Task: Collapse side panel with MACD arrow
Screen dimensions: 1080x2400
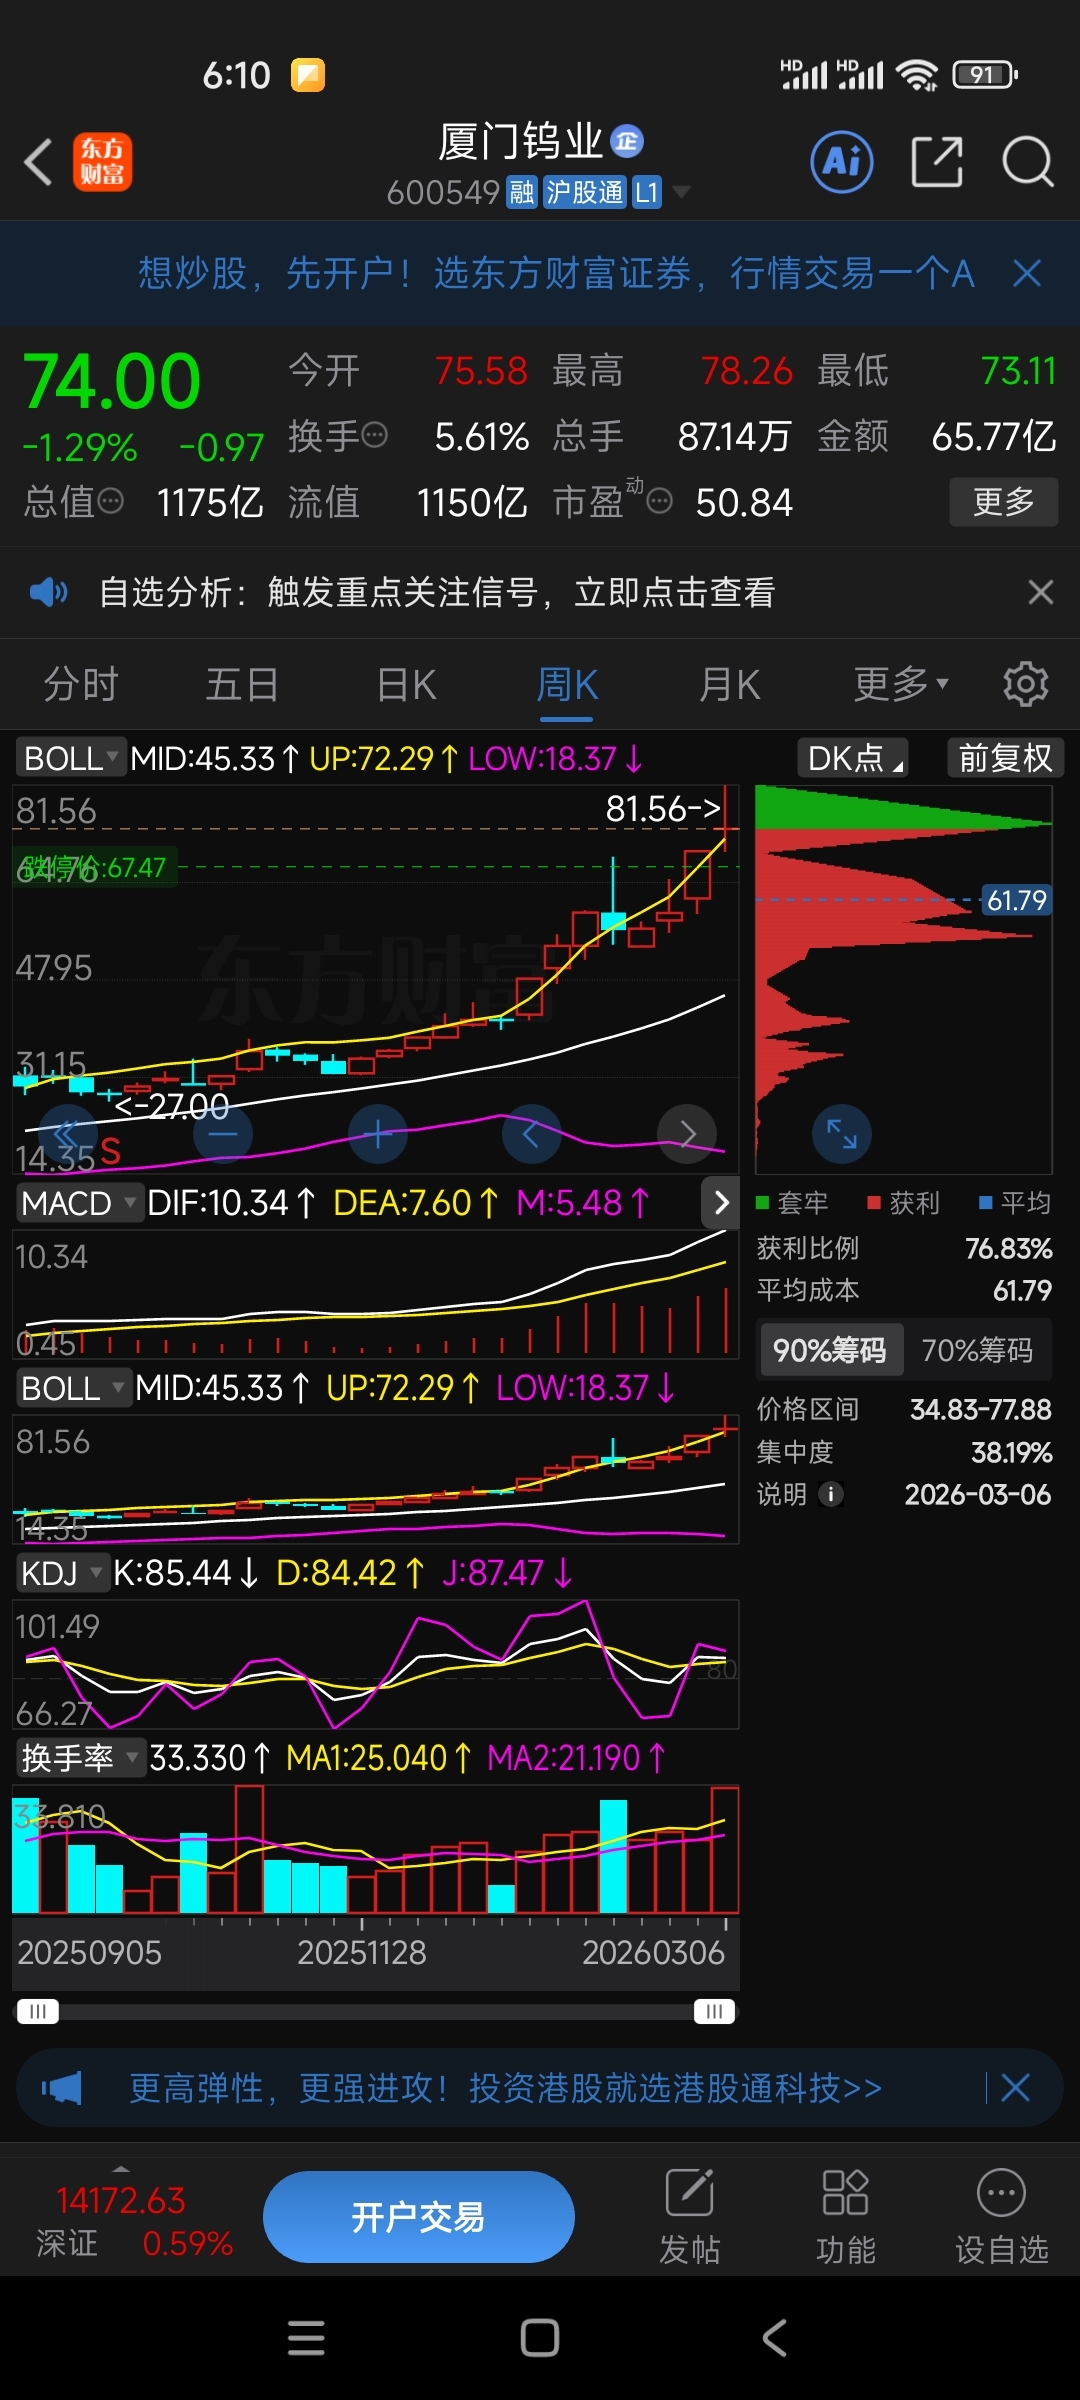Action: click(x=720, y=1202)
